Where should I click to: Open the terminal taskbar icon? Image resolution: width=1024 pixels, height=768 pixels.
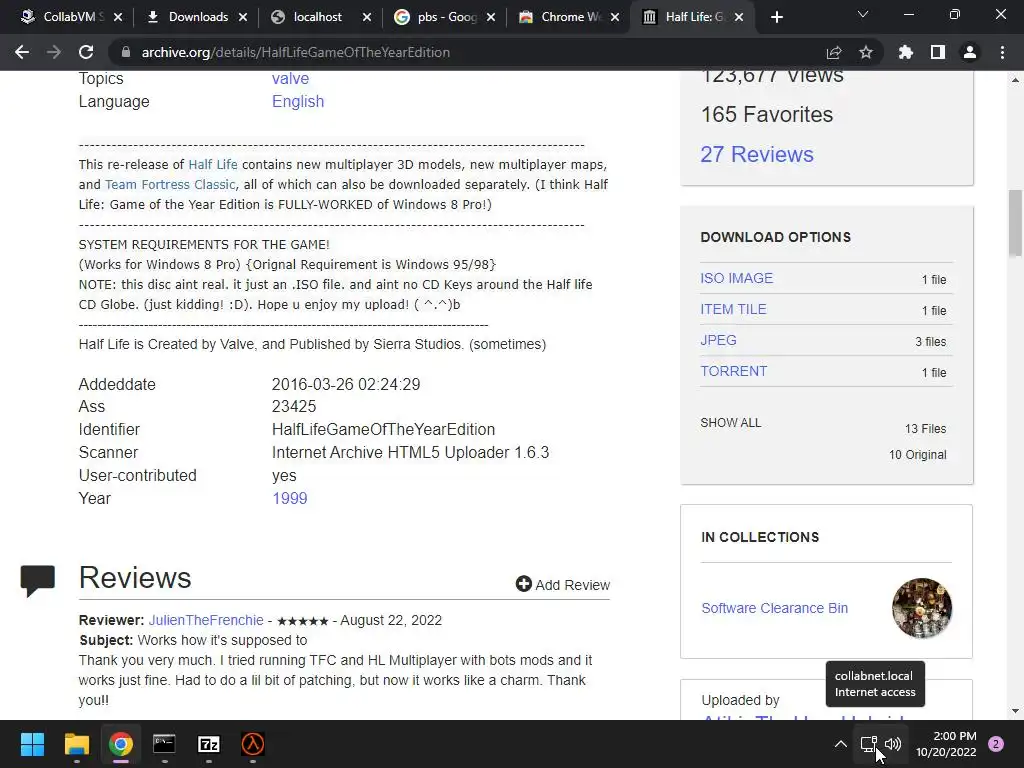(x=165, y=744)
